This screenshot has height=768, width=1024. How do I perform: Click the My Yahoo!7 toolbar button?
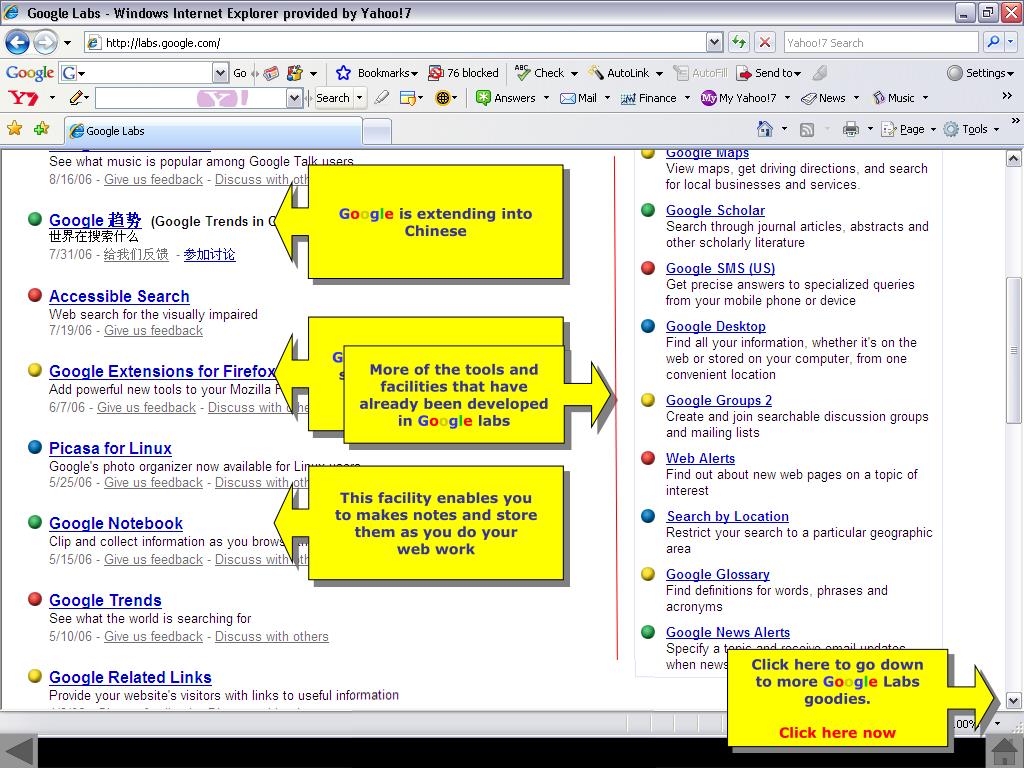pyautogui.click(x=739, y=98)
